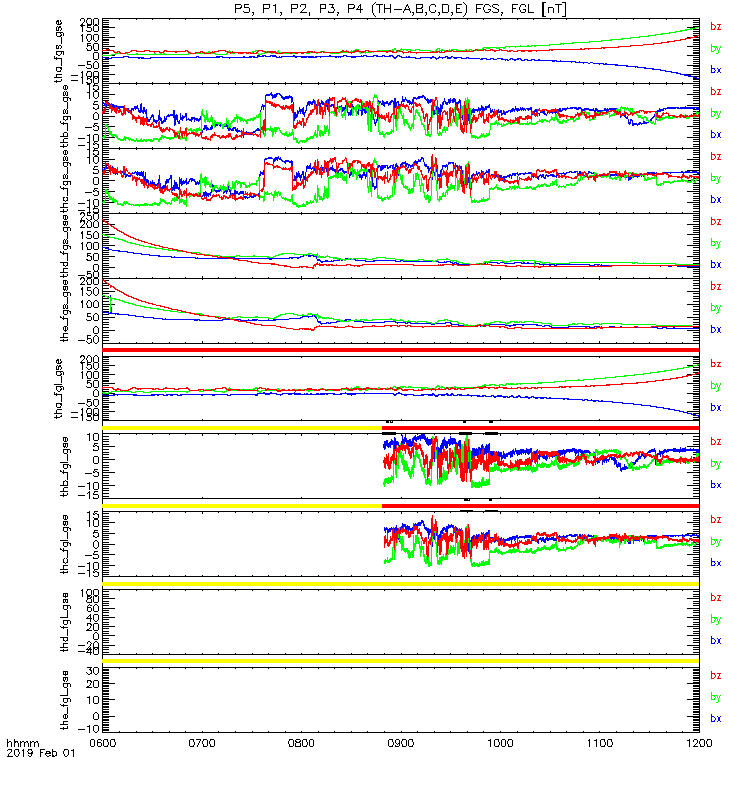
Task: Click red bar segment above thc_fgl_gse panel
Action: coord(540,506)
